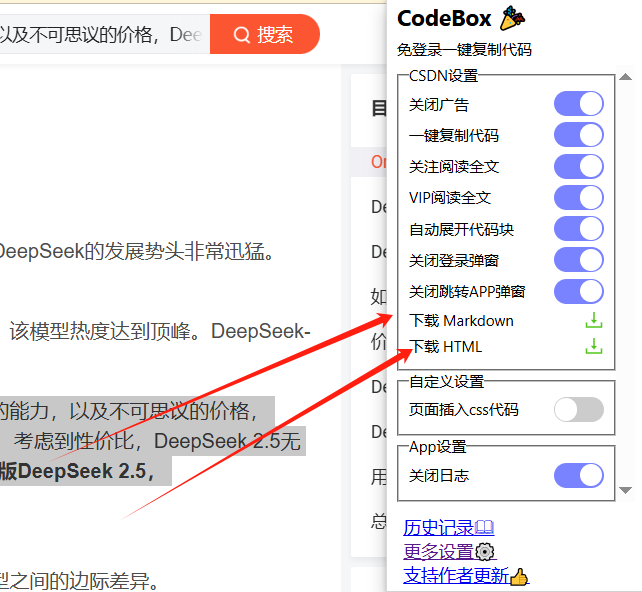Image resolution: width=642 pixels, height=592 pixels.
Task: Click the 免登录一键复制代码 subtitle
Action: tap(464, 50)
